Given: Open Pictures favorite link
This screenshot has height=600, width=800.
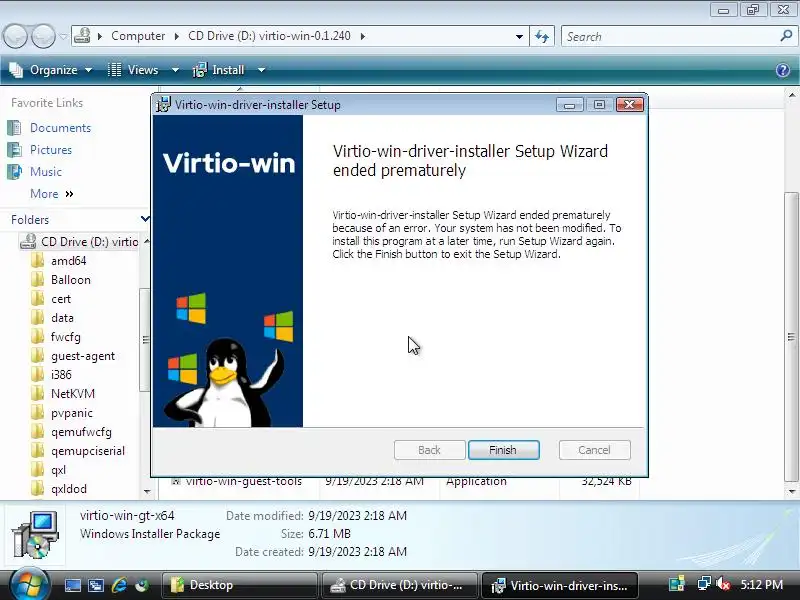Looking at the screenshot, I should [x=51, y=150].
